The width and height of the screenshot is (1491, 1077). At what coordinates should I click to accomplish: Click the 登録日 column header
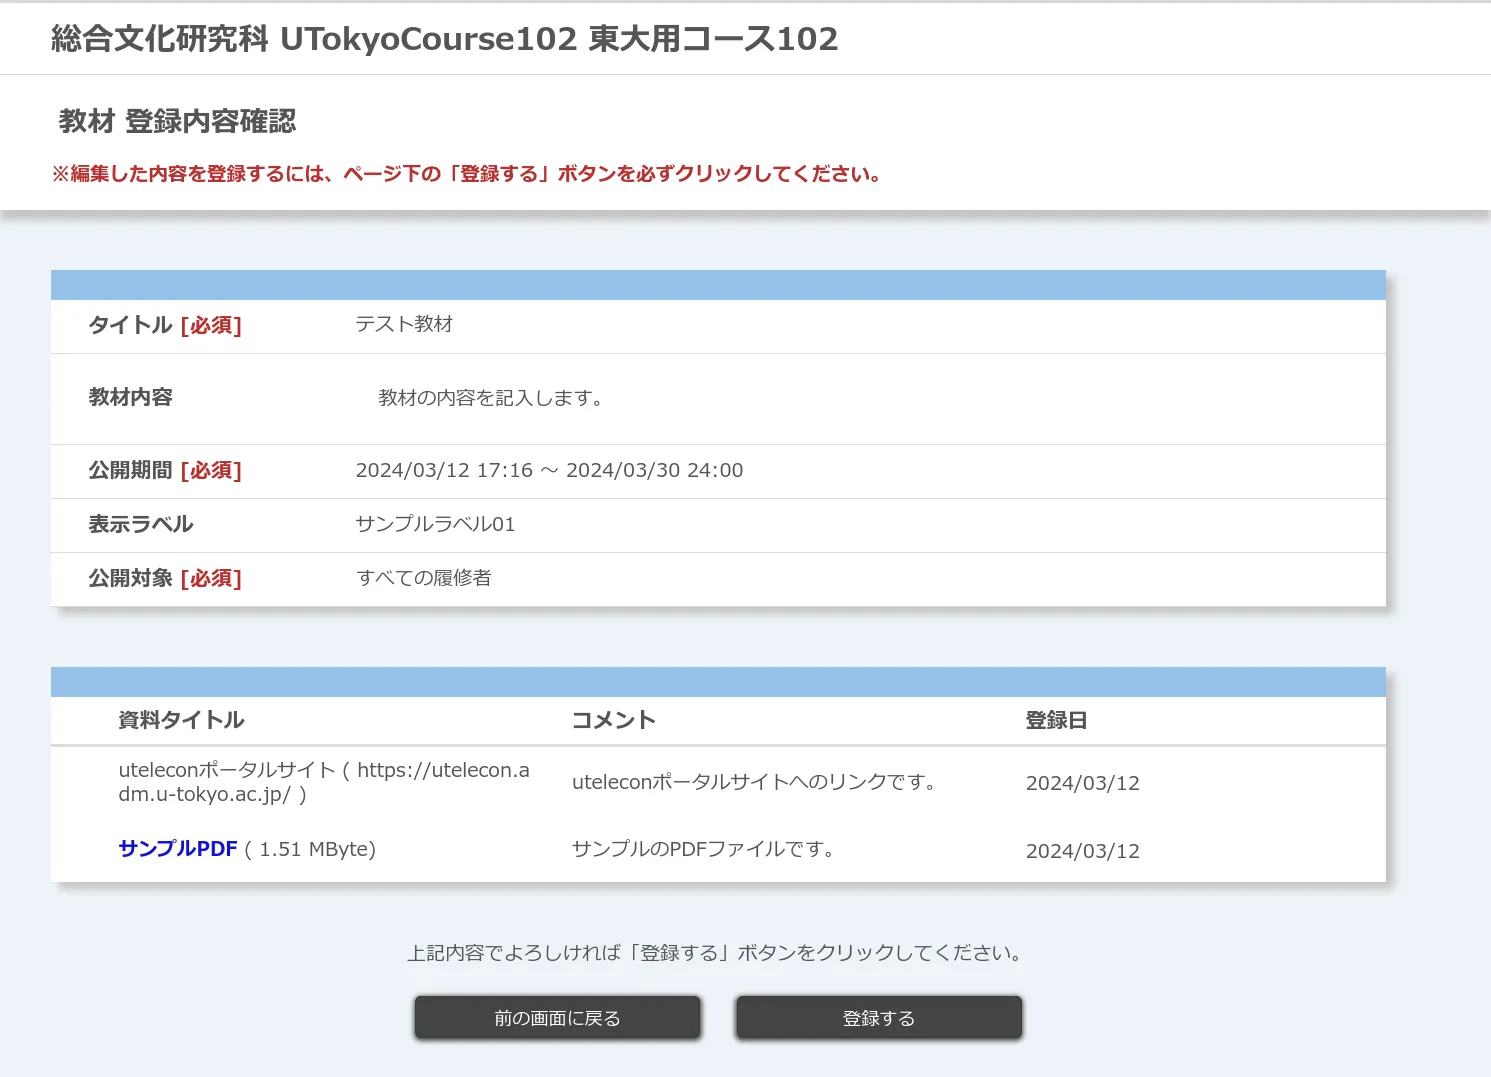point(1056,720)
